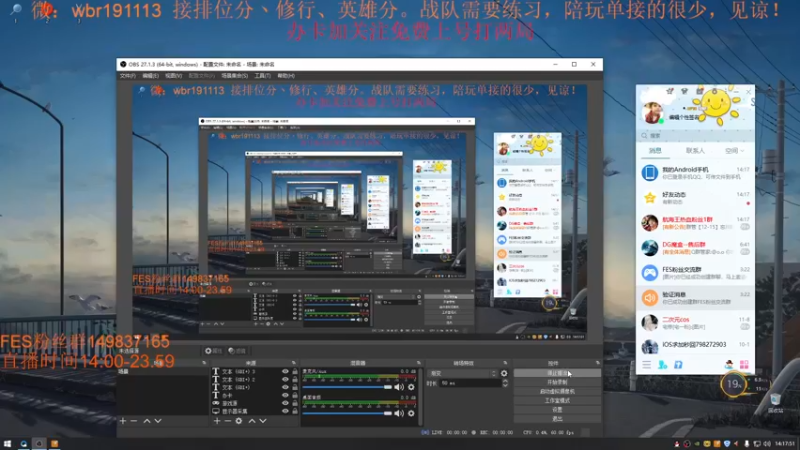
Task: Add a new scene with the scenes plus icon
Action: coord(122,421)
